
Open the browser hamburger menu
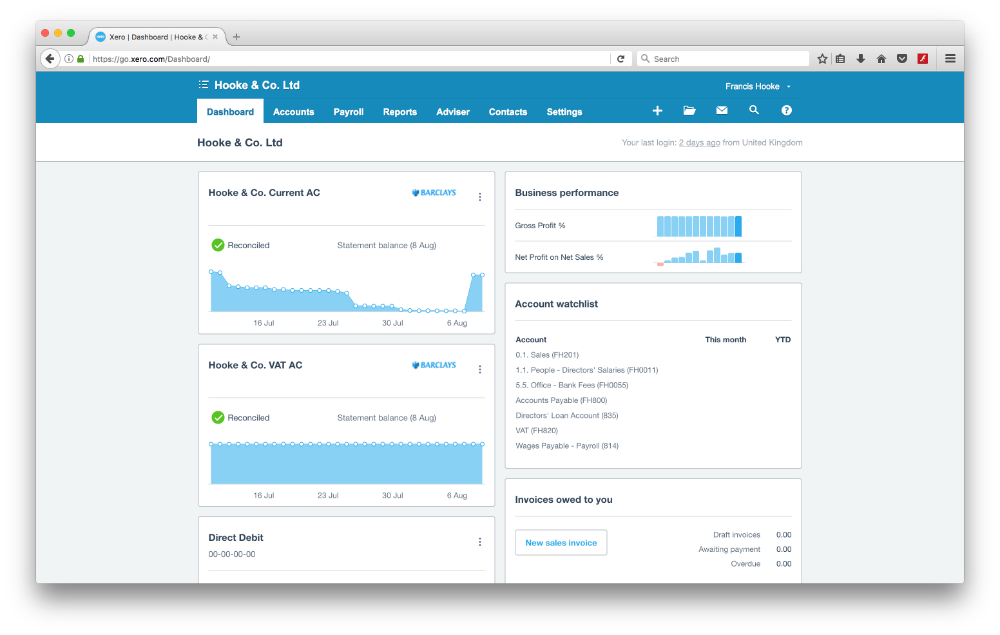tap(950, 59)
